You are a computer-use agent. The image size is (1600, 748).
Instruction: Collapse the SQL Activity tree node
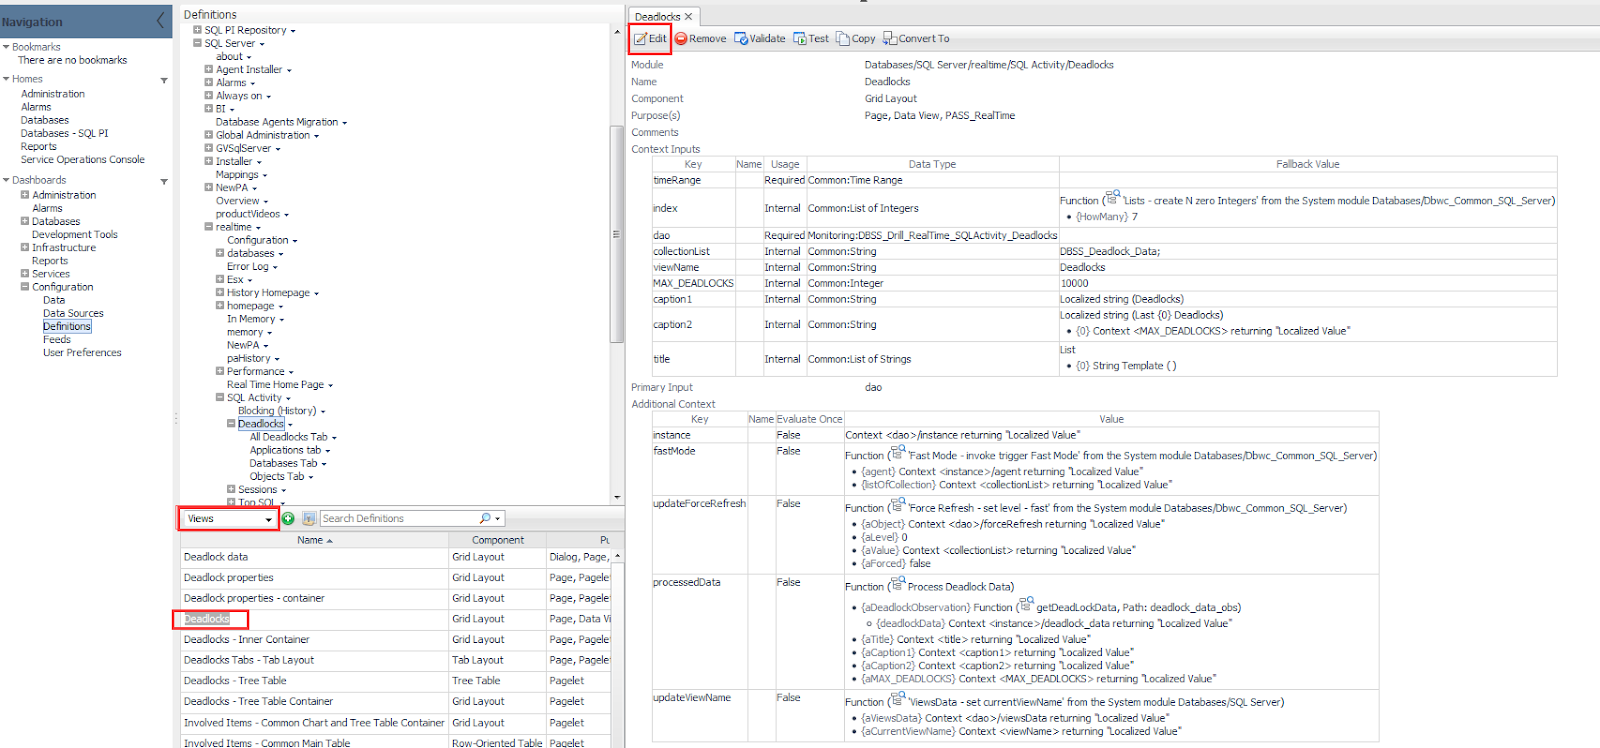pos(220,397)
